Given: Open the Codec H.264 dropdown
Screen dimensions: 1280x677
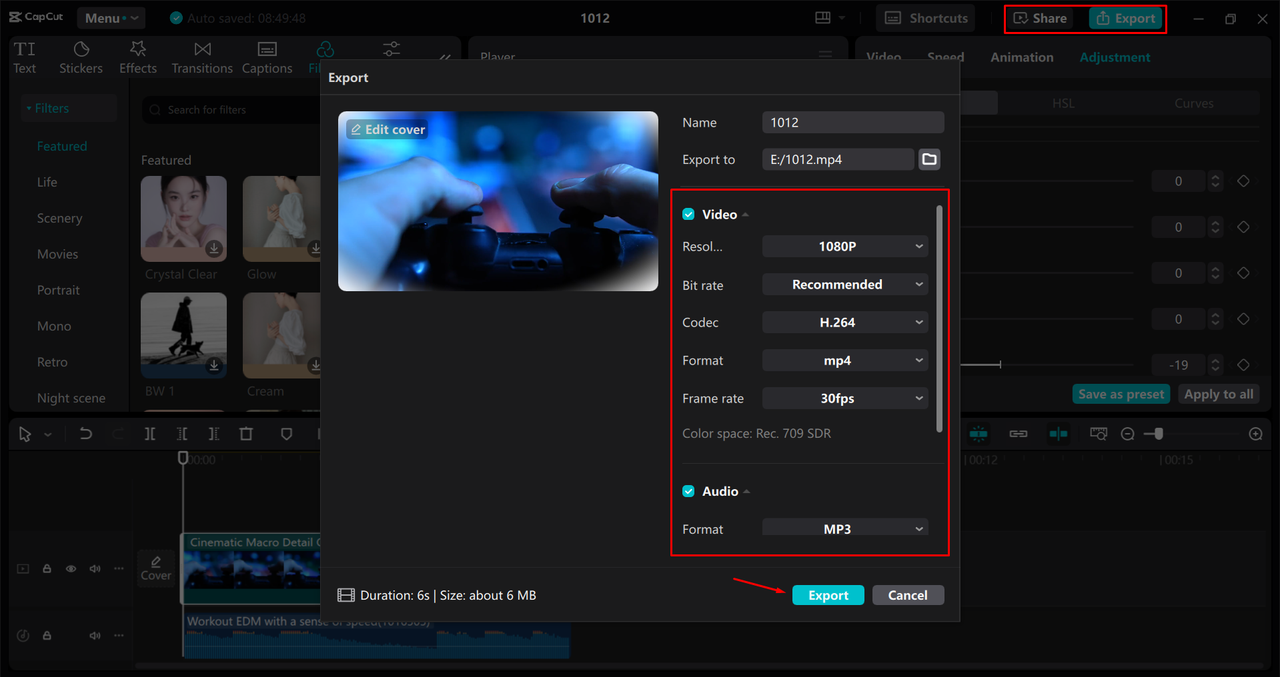Looking at the screenshot, I should [845, 322].
